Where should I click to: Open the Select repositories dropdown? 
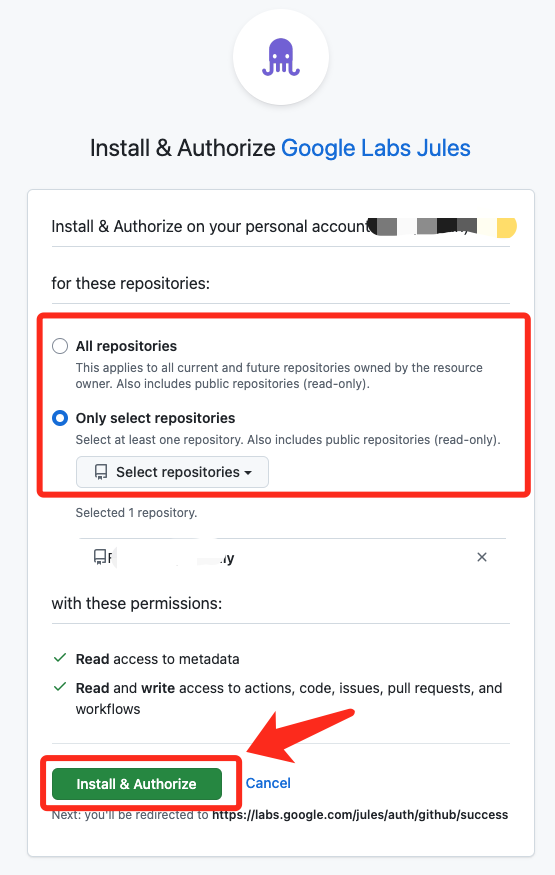pos(172,472)
